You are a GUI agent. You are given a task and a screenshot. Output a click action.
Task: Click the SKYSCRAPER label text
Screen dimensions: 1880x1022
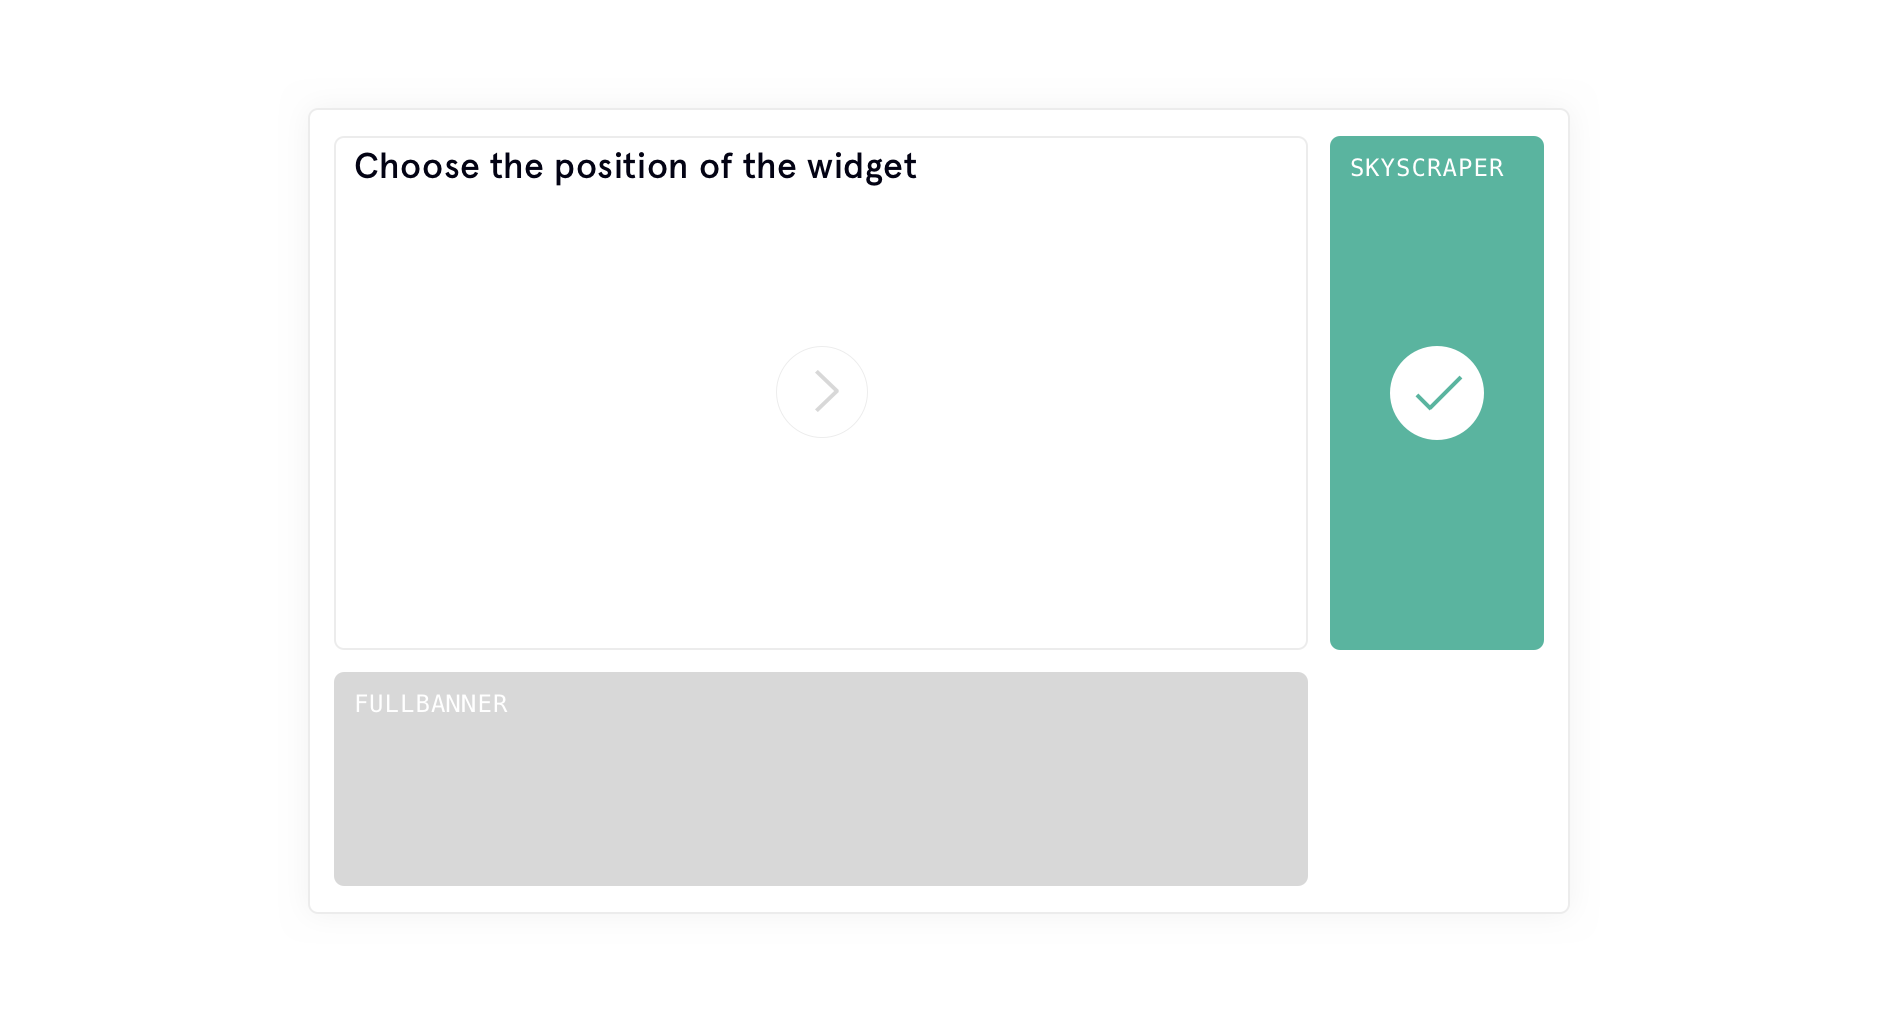point(1427,168)
